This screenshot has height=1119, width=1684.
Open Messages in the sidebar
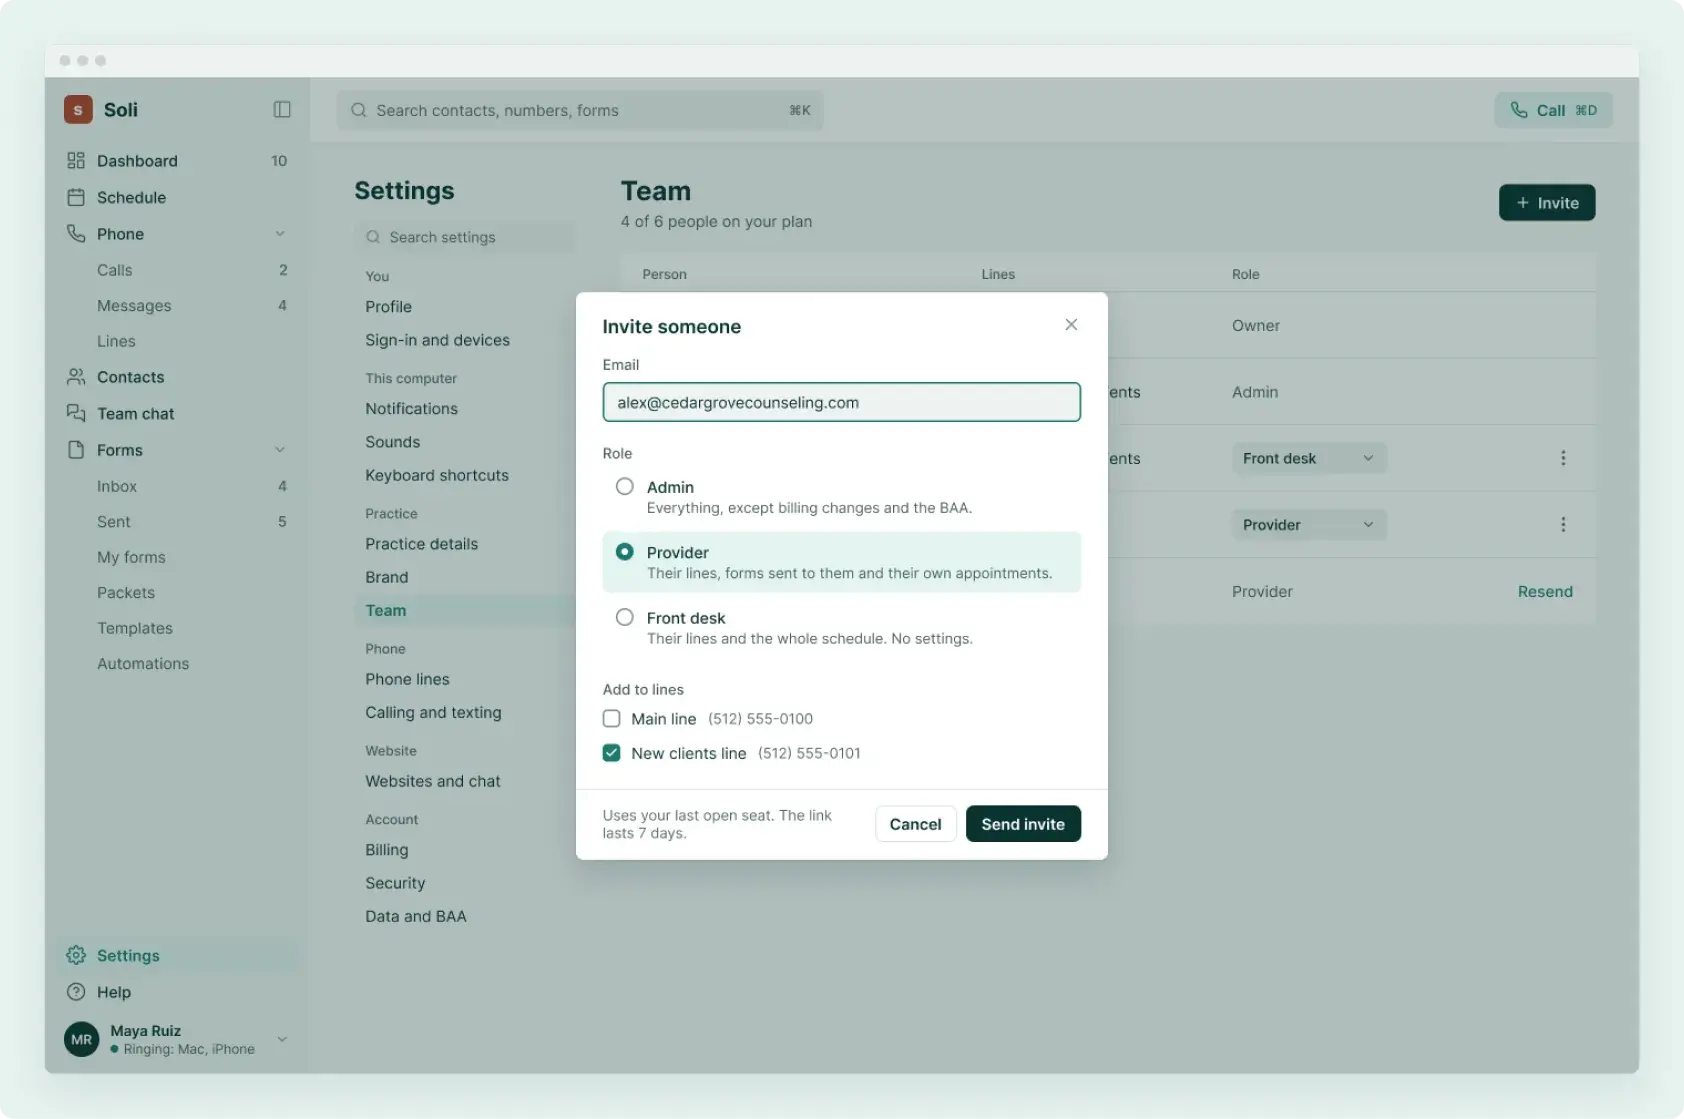coord(134,306)
